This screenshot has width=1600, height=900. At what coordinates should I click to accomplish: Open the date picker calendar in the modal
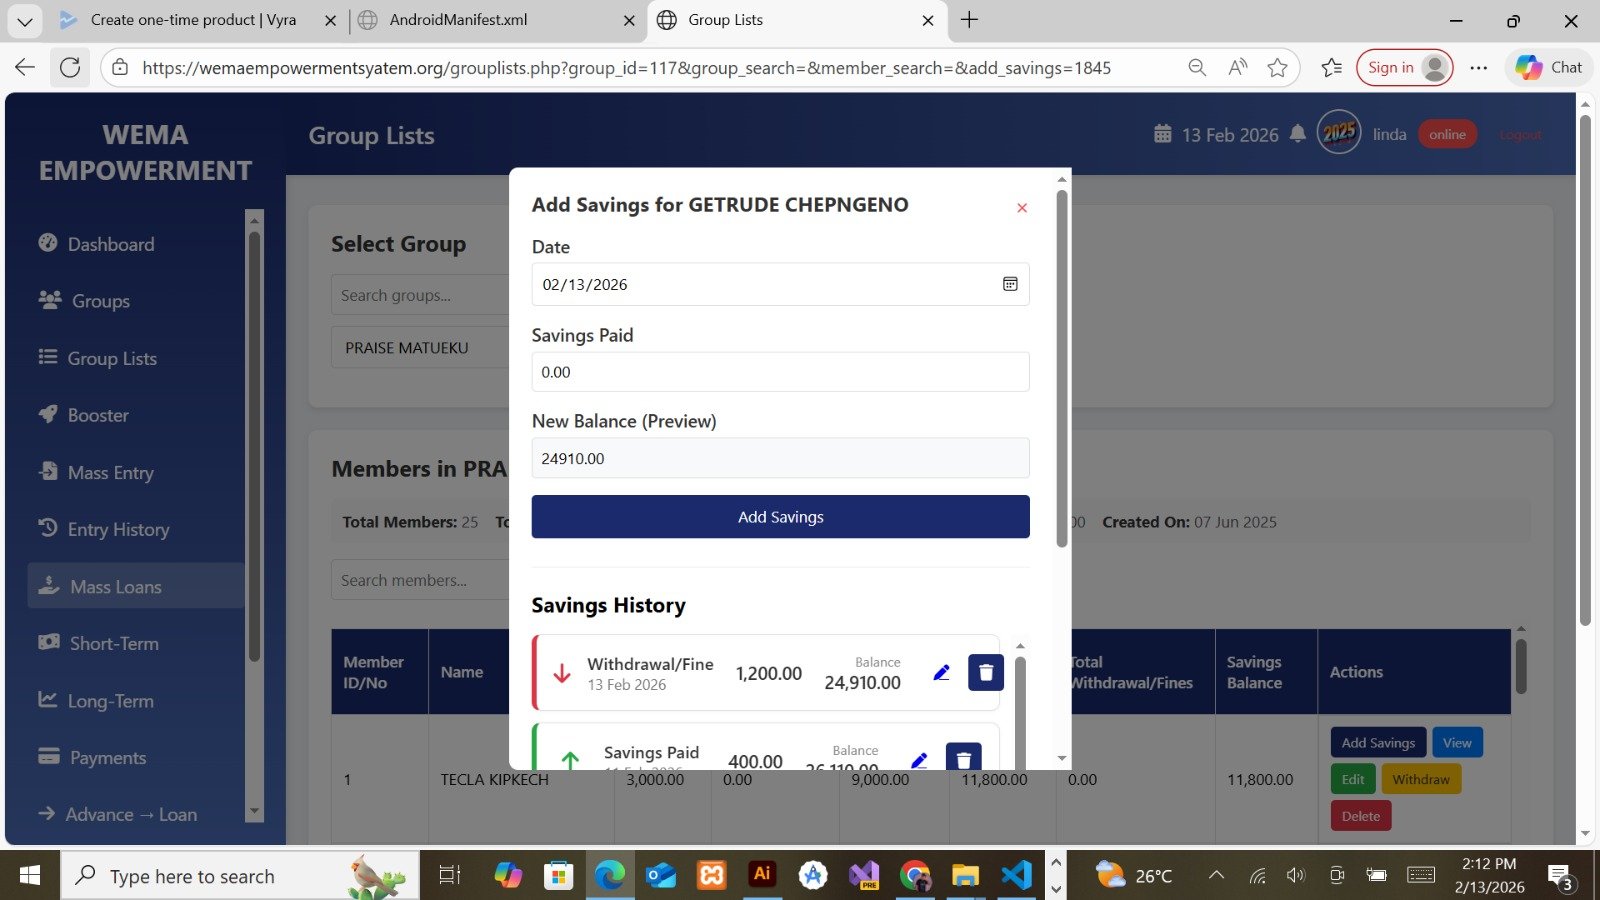(x=1010, y=284)
